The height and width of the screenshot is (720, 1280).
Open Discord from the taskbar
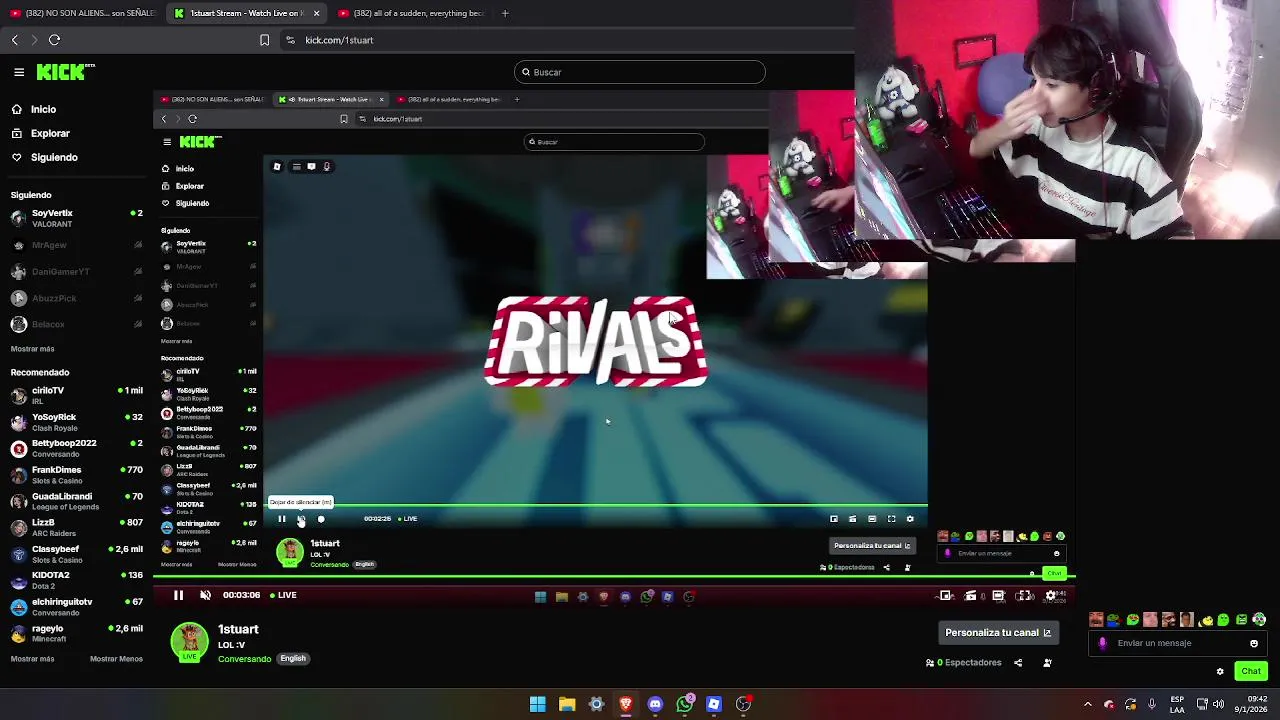655,704
